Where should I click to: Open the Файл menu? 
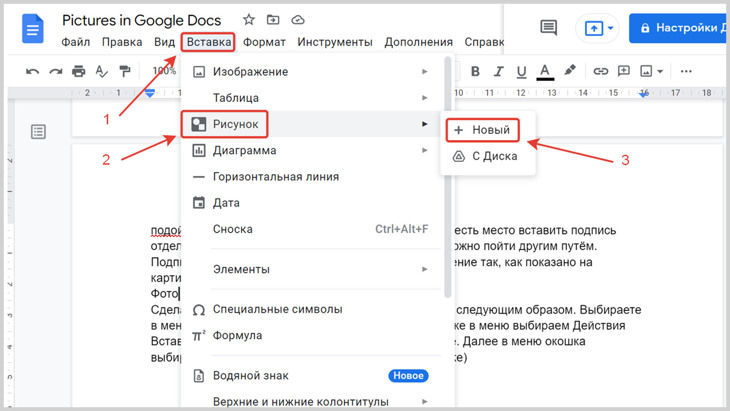pyautogui.click(x=75, y=42)
